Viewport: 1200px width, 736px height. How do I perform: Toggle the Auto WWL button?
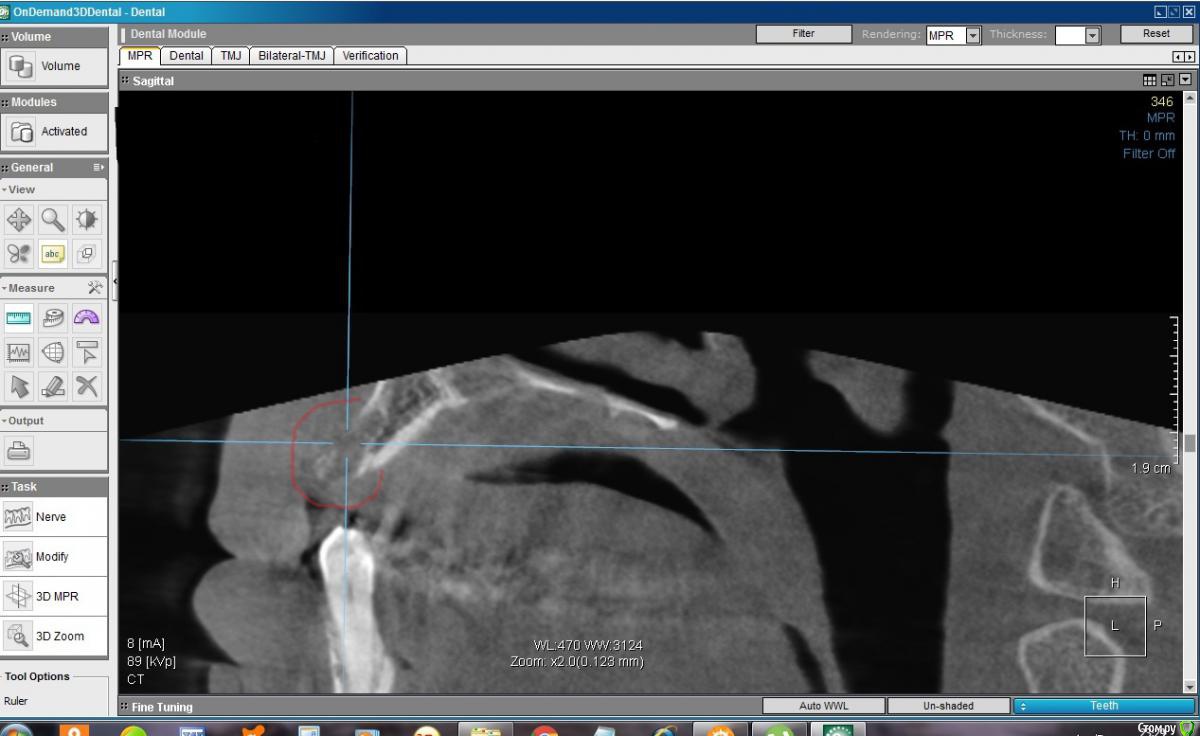tap(824, 706)
